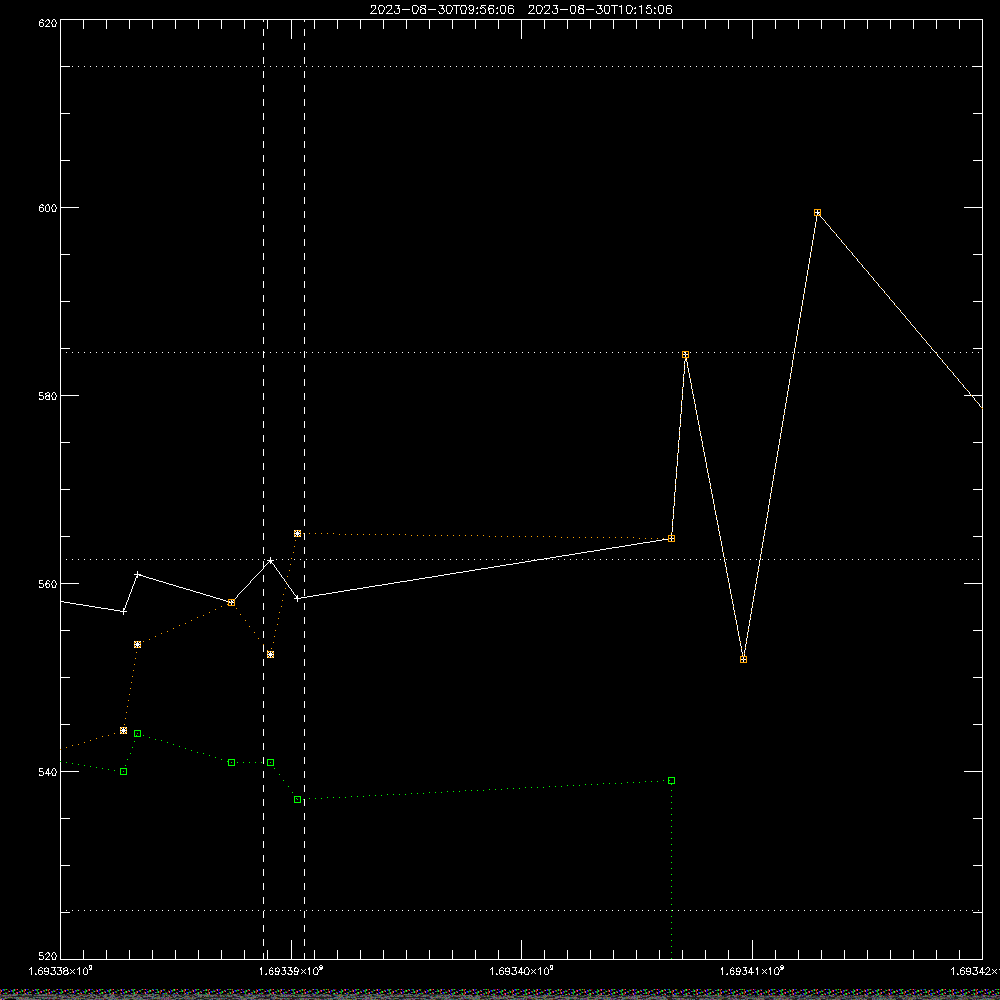The image size is (1000, 1000).
Task: Select the orange marker near 553 above the highest green marker
Action: point(137,645)
